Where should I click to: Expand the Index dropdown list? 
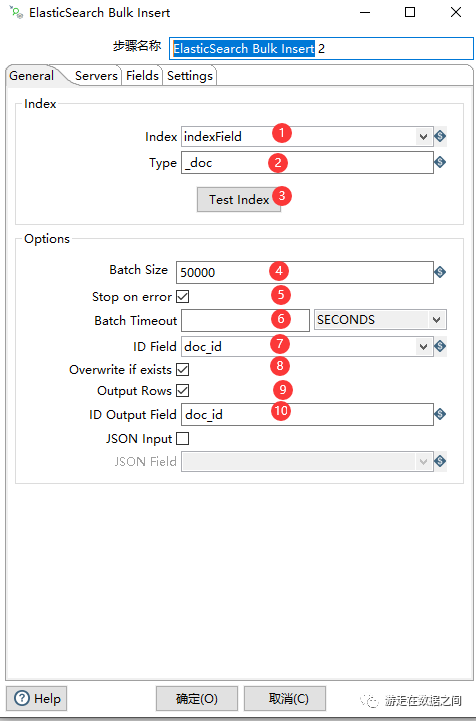point(423,137)
